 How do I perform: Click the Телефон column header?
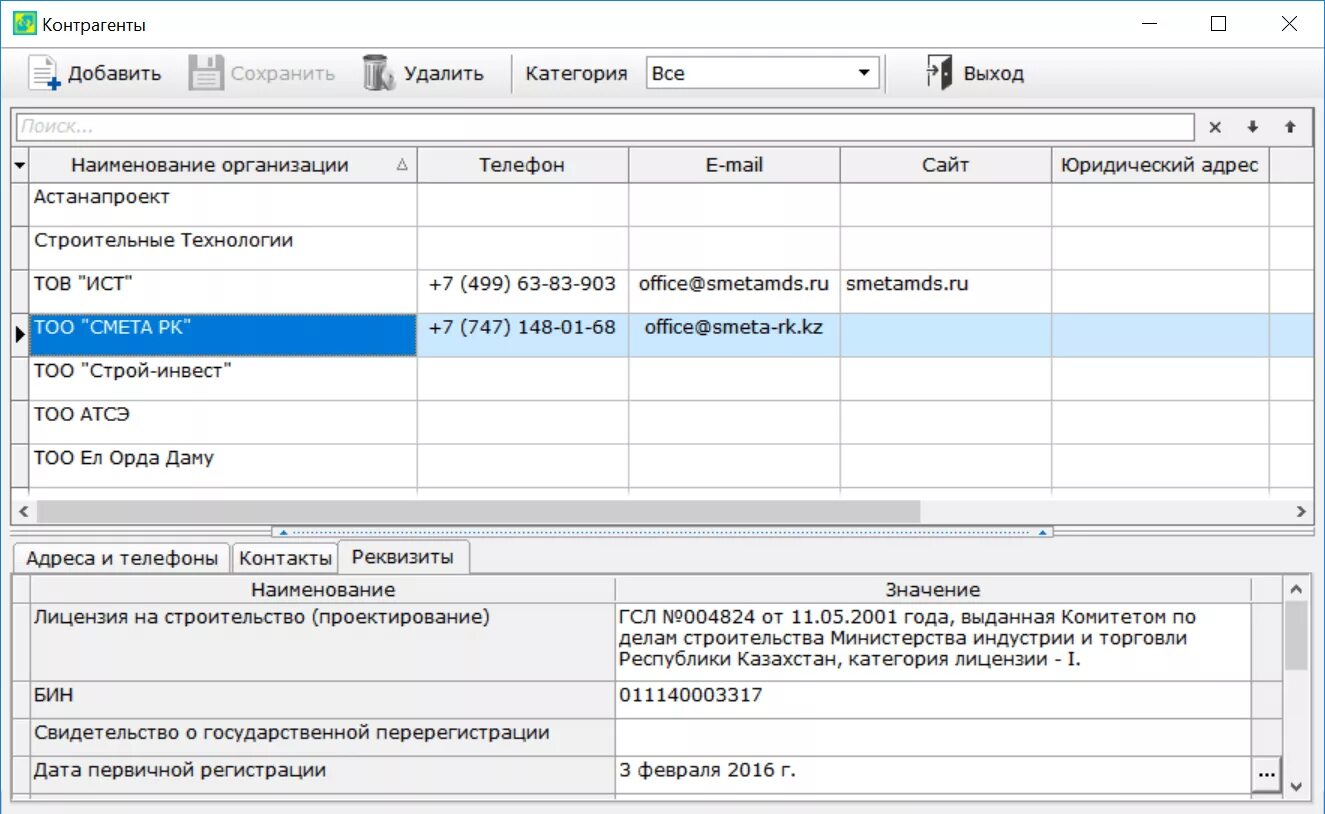[522, 165]
